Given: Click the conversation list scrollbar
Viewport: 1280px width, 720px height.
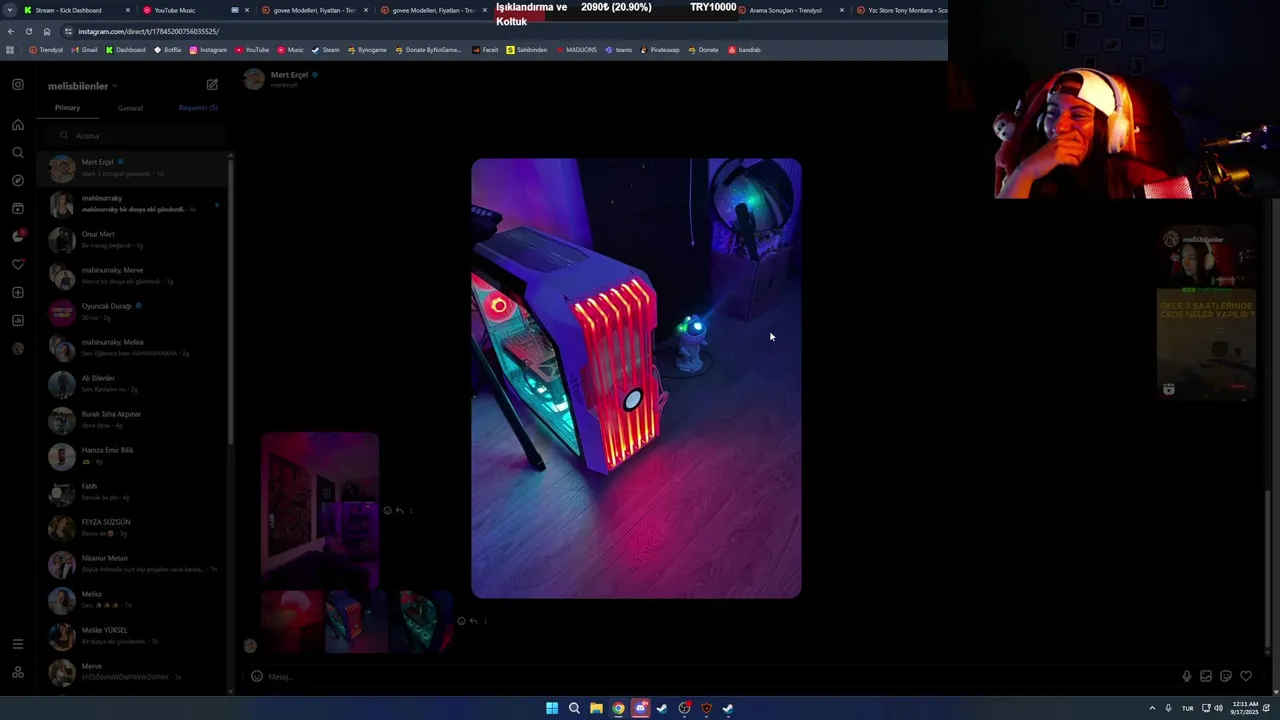Looking at the screenshot, I should tap(231, 300).
